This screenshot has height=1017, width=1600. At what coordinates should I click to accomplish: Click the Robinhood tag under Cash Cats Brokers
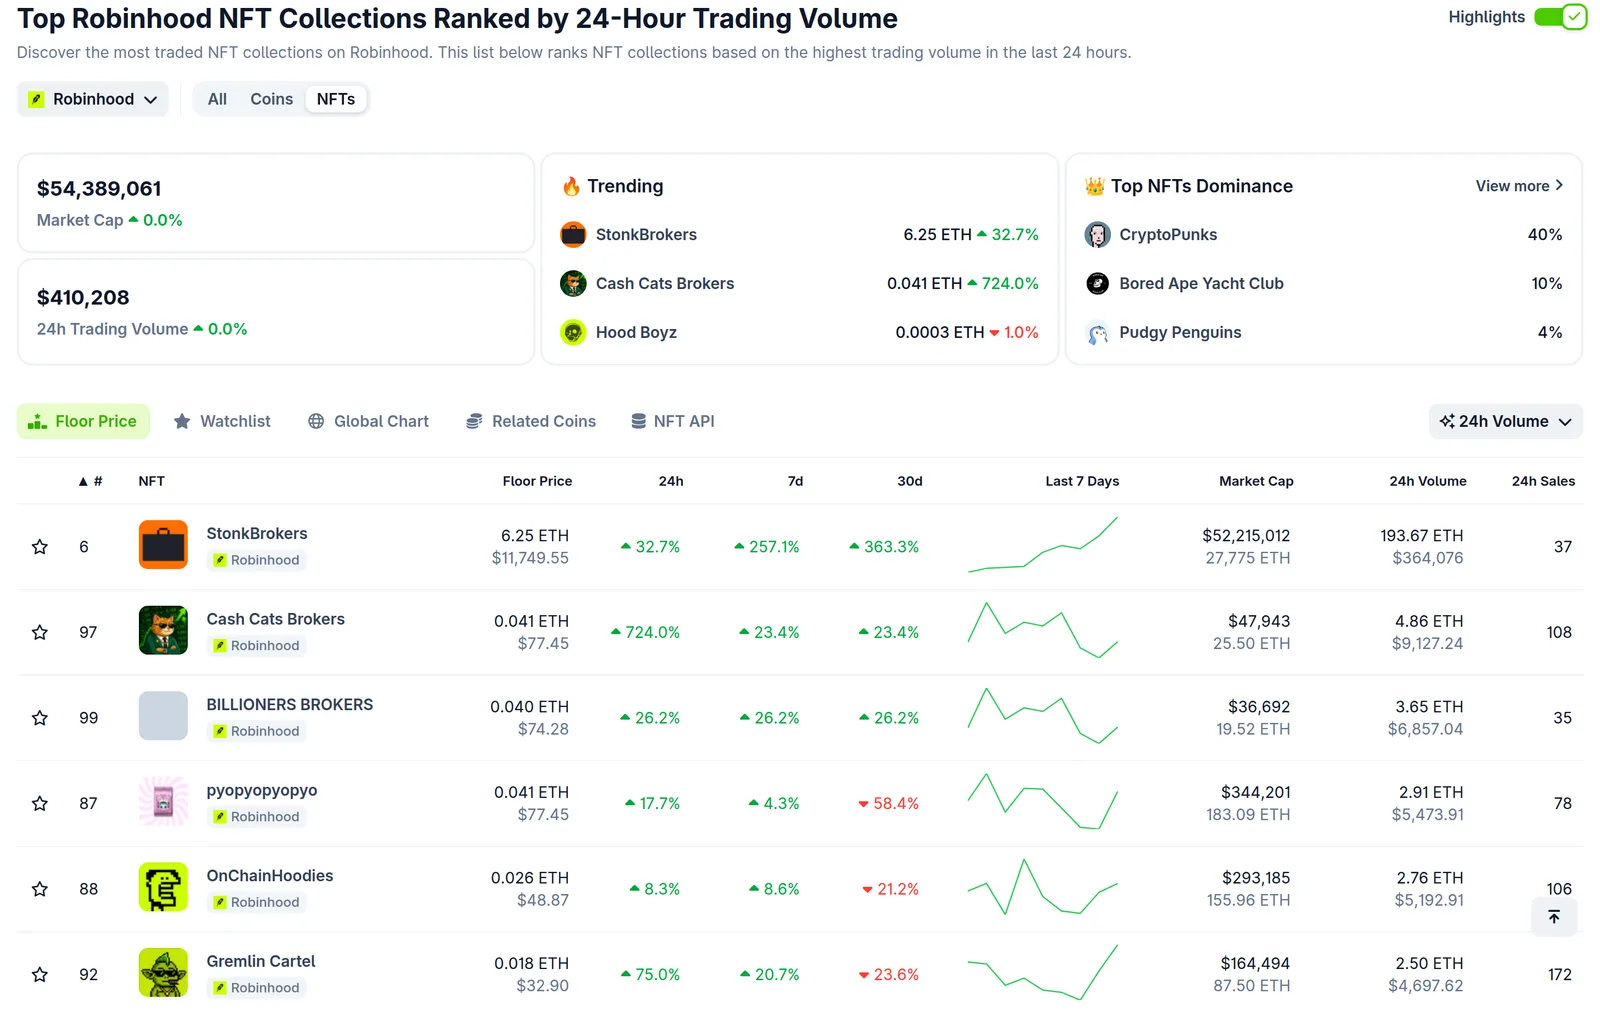256,646
